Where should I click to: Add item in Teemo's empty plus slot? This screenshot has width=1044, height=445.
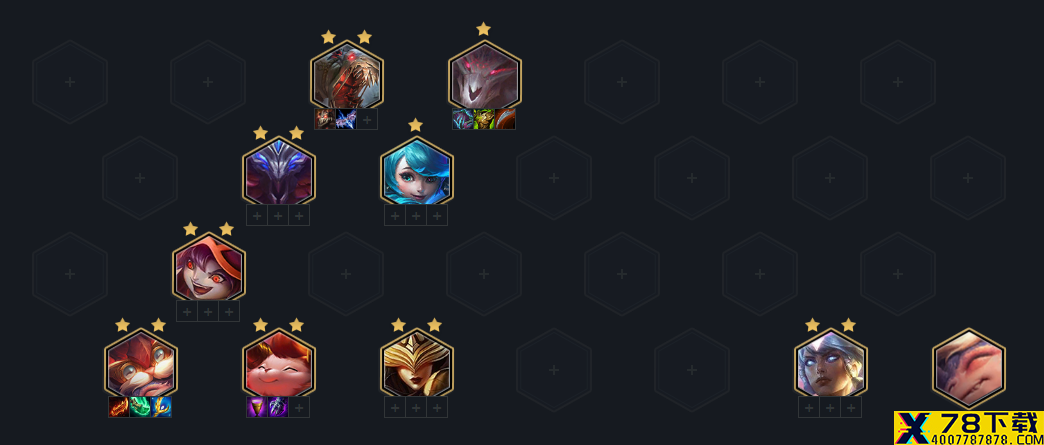point(299,407)
